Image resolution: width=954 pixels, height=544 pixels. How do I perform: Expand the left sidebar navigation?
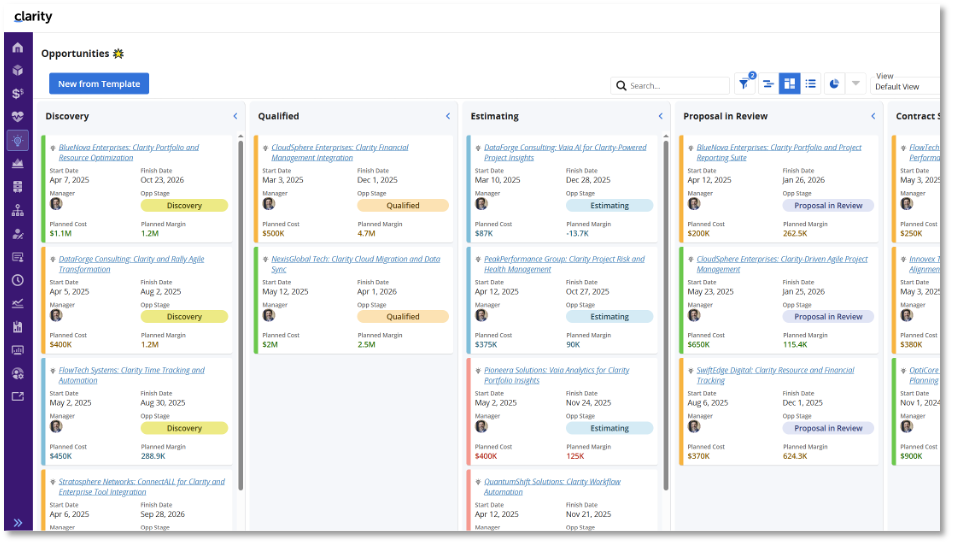(17, 522)
